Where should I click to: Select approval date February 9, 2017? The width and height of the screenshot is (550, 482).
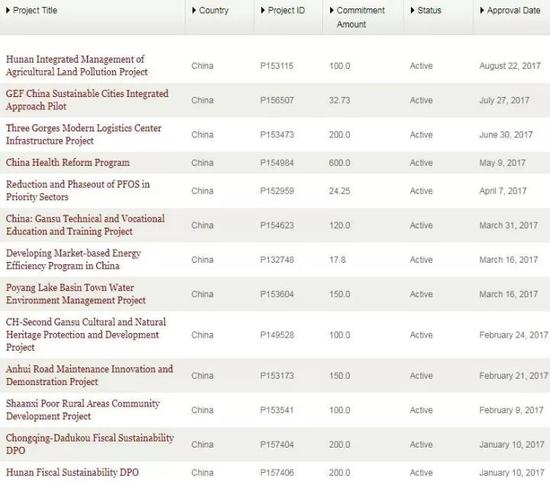pos(511,410)
